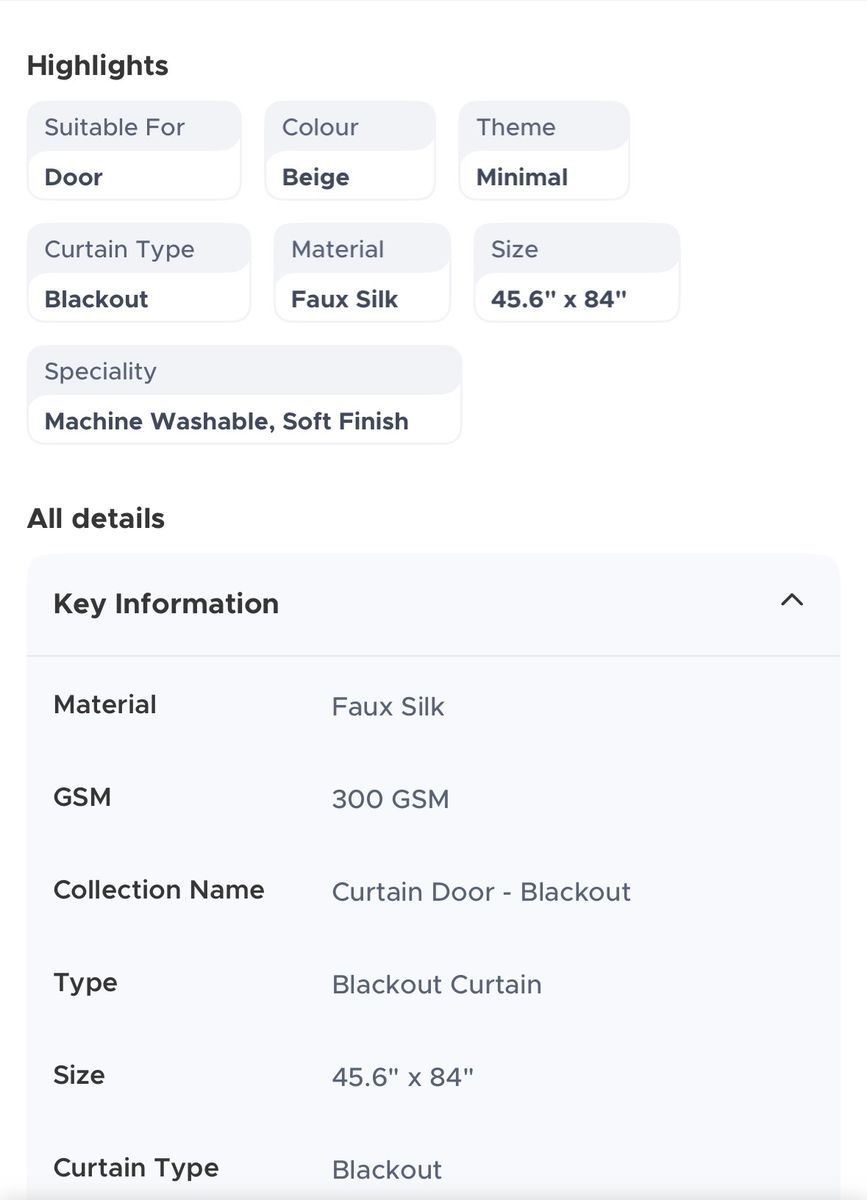Select the Colour Beige highlight card
Image resolution: width=867 pixels, height=1200 pixels.
pos(350,151)
